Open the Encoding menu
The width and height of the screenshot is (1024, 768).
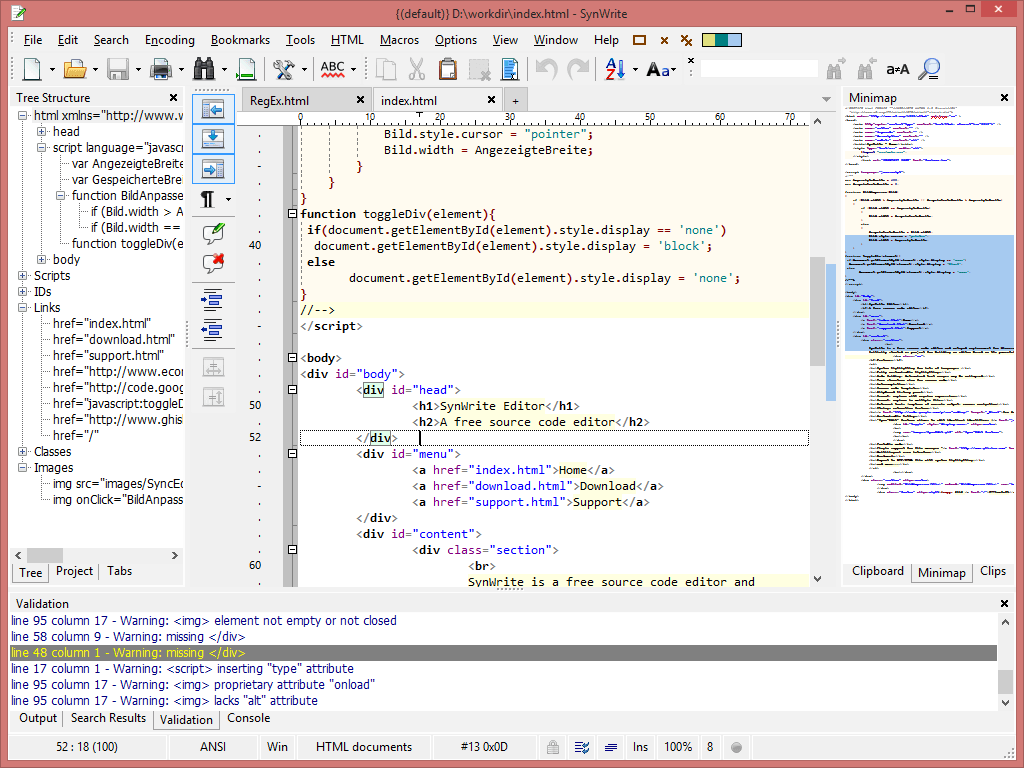pyautogui.click(x=170, y=40)
